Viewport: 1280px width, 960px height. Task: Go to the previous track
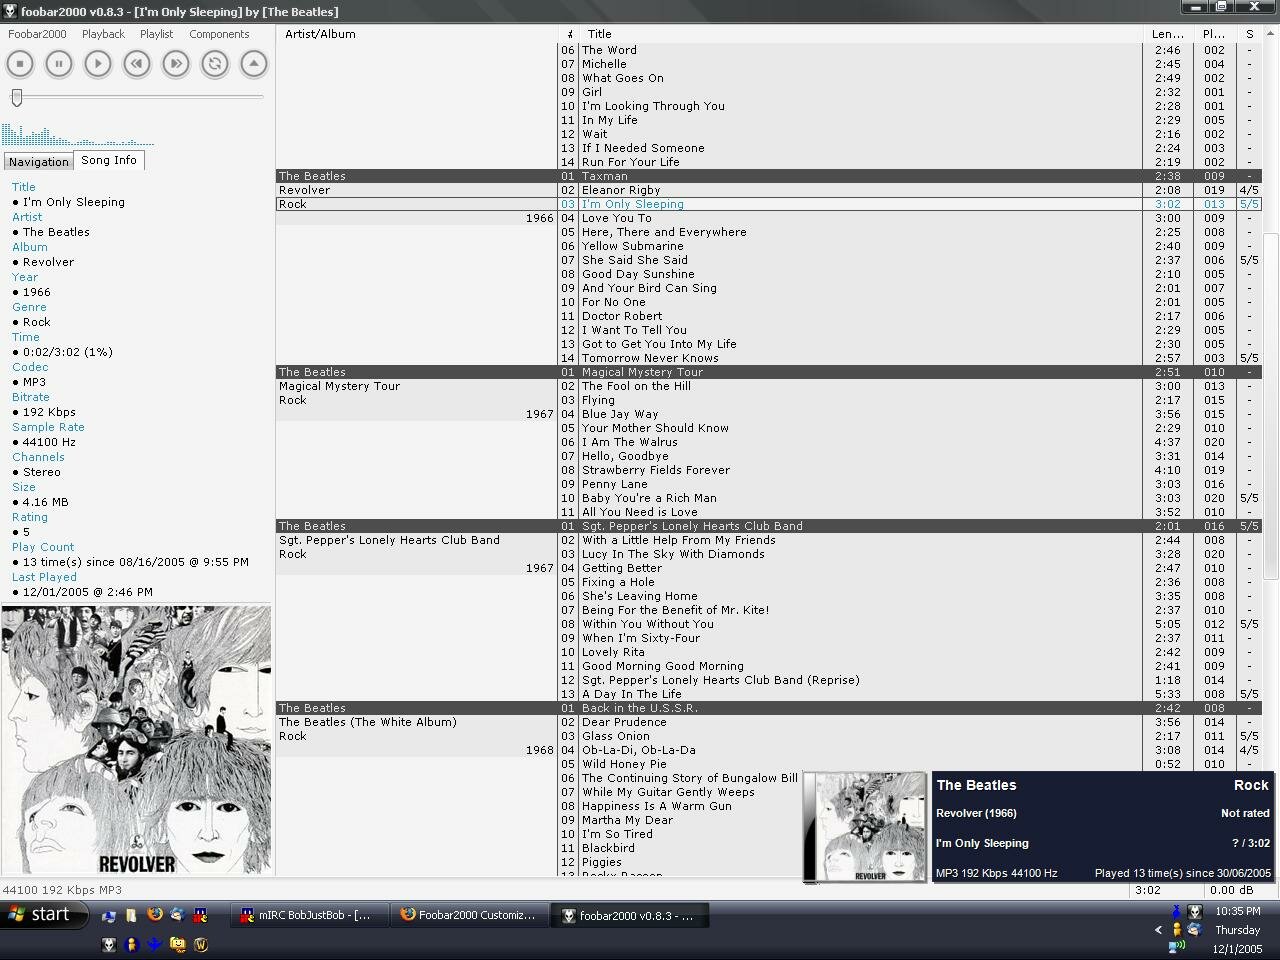(137, 64)
